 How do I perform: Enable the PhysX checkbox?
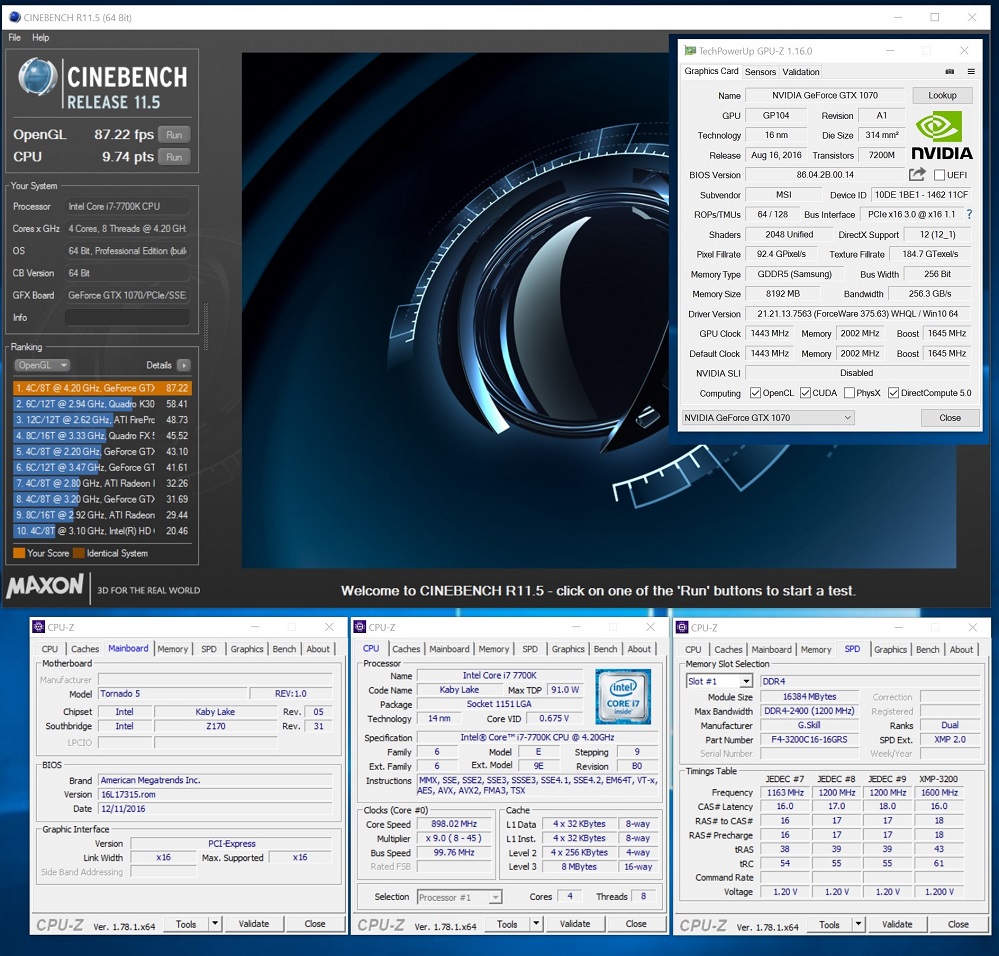click(x=849, y=393)
